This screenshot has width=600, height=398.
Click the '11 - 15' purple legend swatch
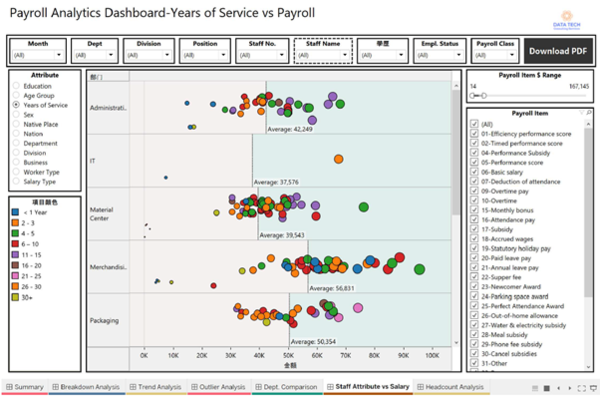[x=15, y=254]
